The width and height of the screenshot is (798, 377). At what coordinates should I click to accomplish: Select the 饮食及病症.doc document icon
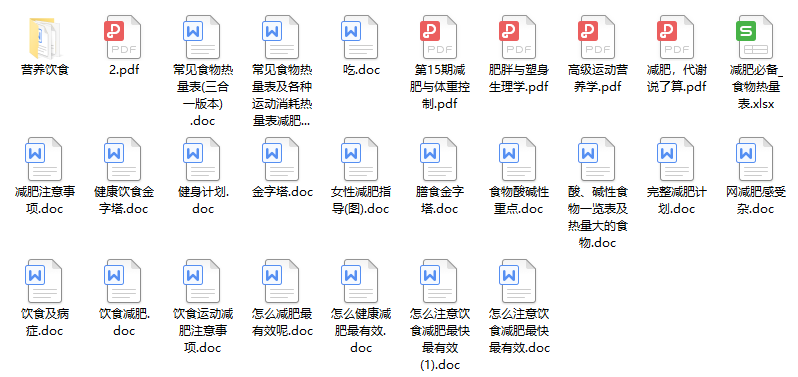tap(44, 281)
